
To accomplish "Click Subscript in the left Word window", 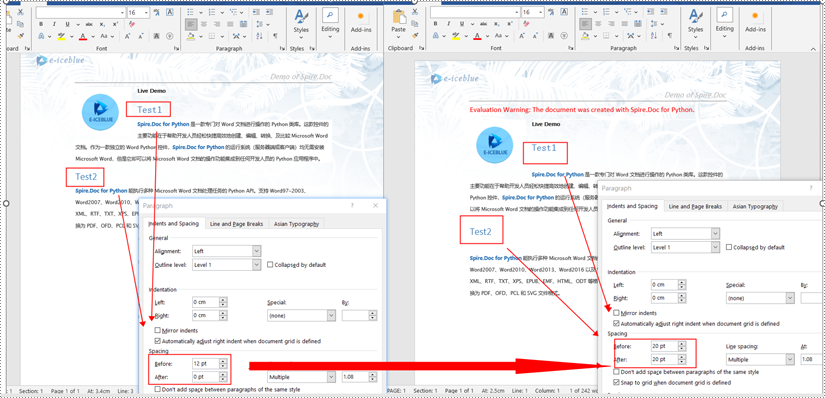I will (x=102, y=24).
